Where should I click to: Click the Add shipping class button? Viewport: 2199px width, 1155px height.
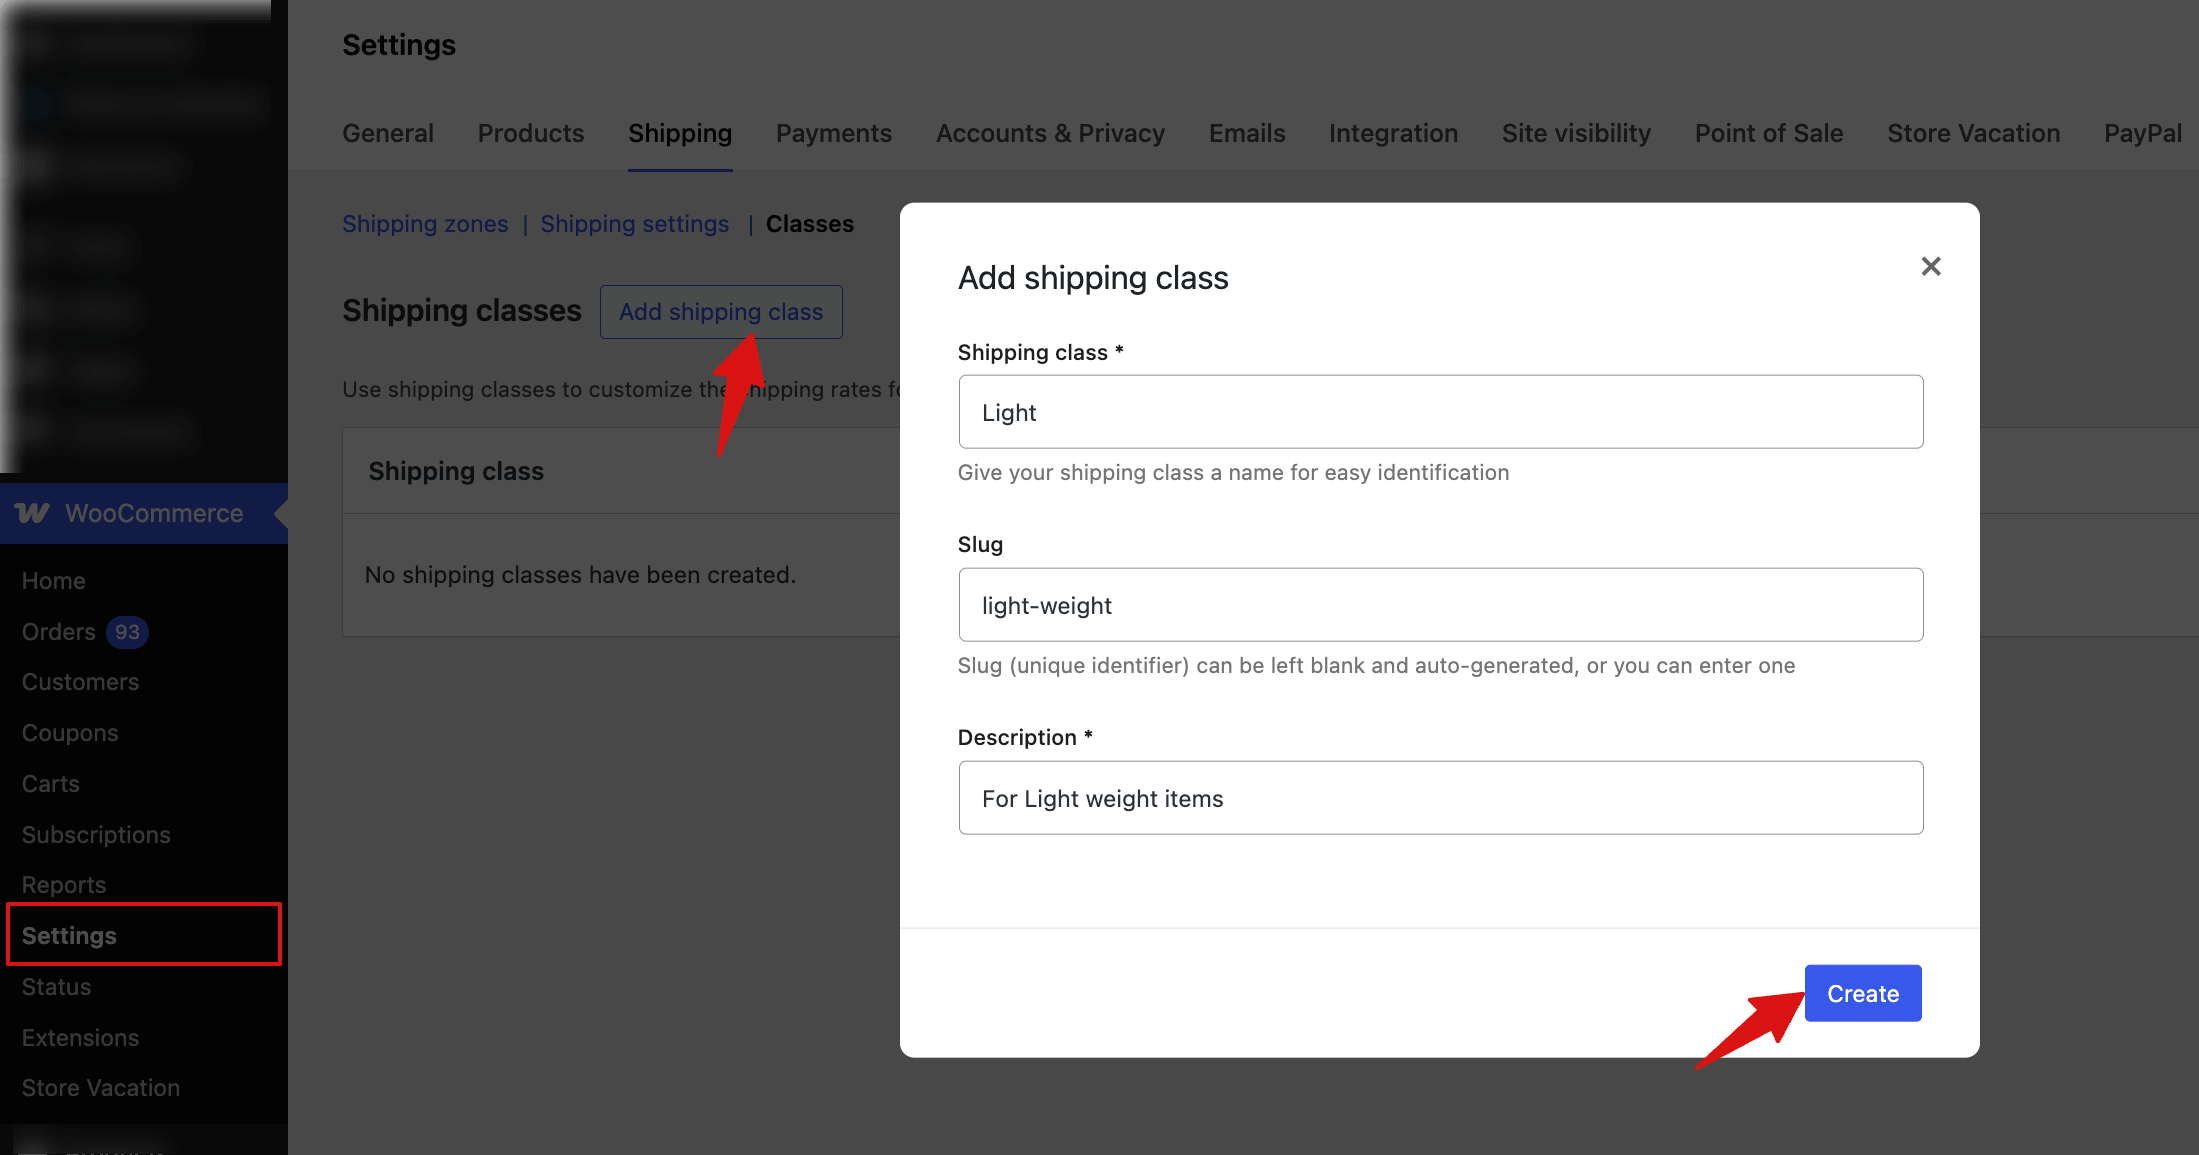(x=720, y=311)
